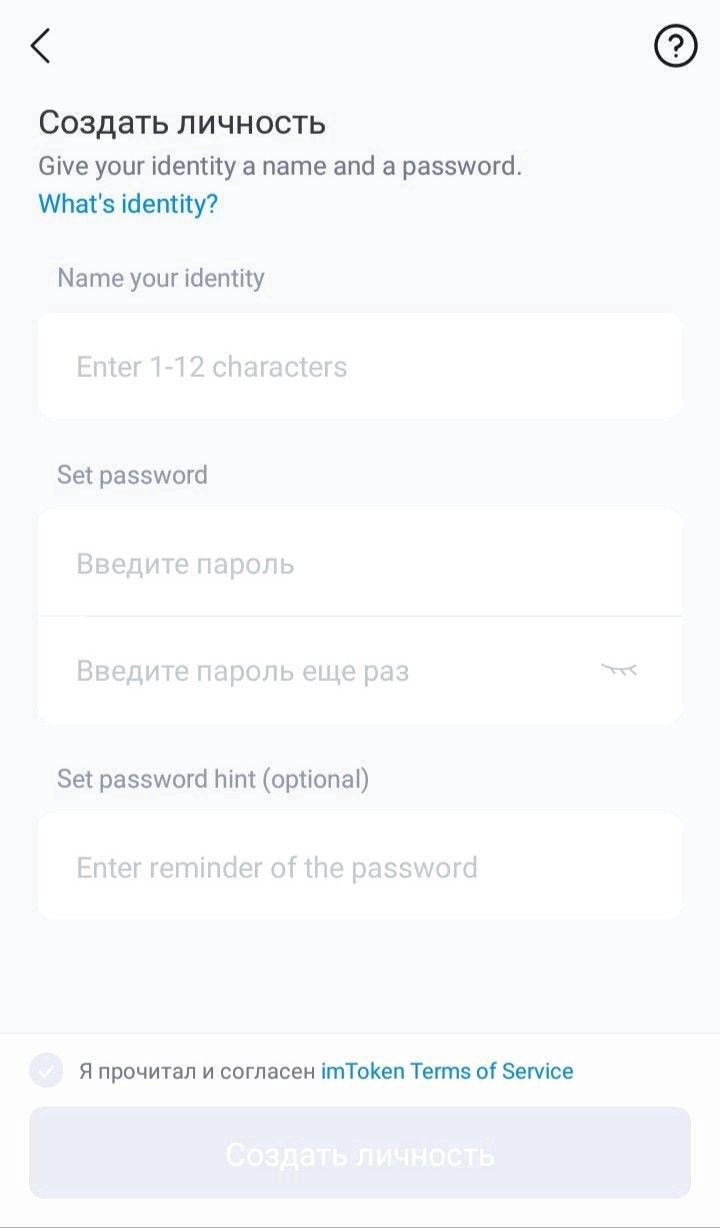Click the "Я прочитал и согласен" text
The image size is (720, 1228).
[x=197, y=1071]
